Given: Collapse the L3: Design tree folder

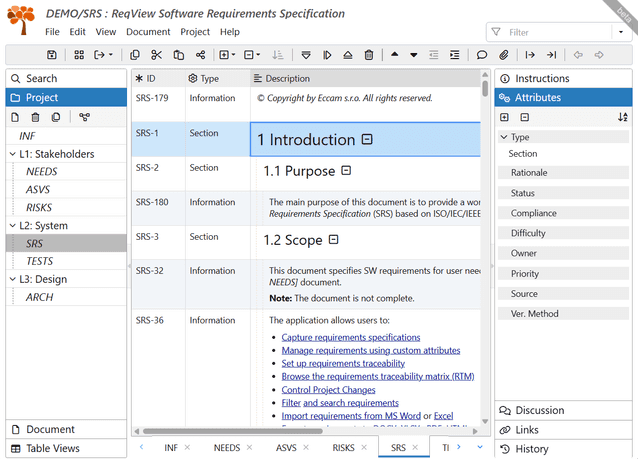Looking at the screenshot, I should pyautogui.click(x=12, y=279).
